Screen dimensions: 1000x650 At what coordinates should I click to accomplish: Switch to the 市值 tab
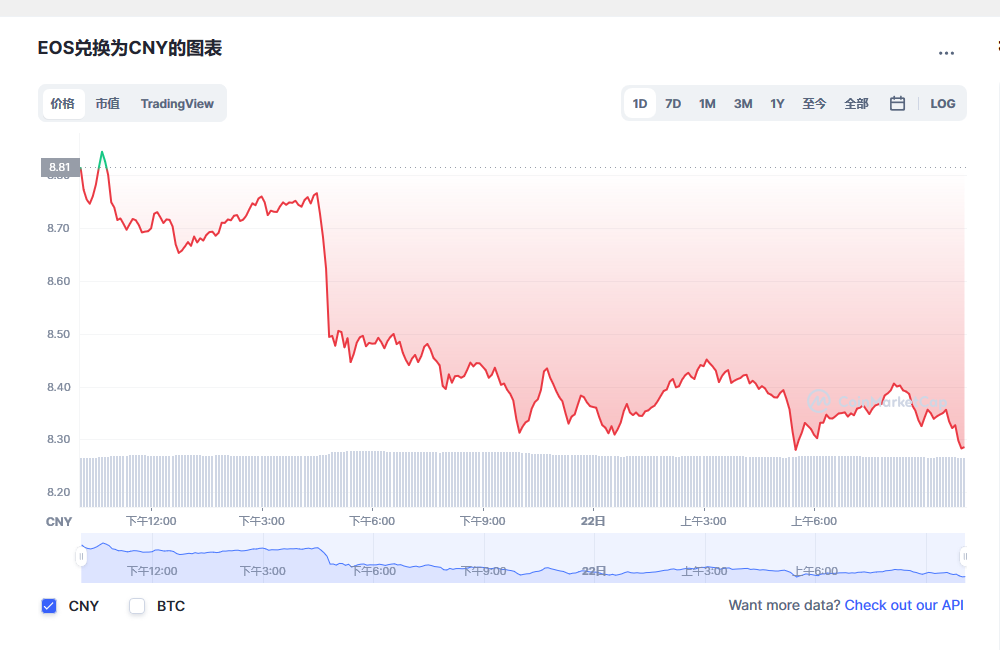107,103
